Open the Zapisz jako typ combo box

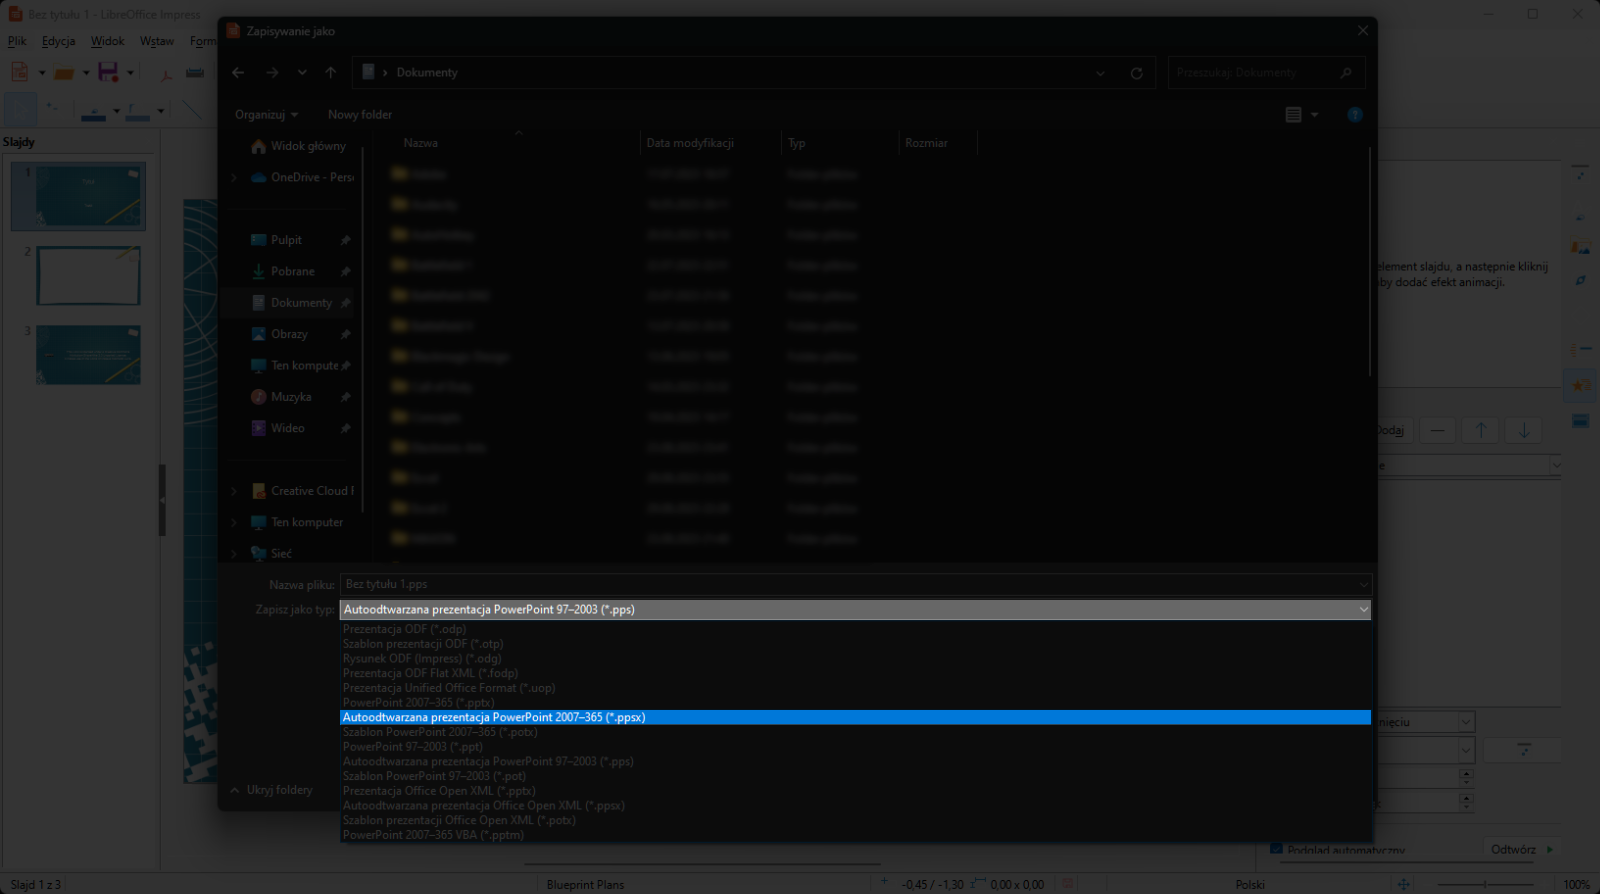coord(855,609)
